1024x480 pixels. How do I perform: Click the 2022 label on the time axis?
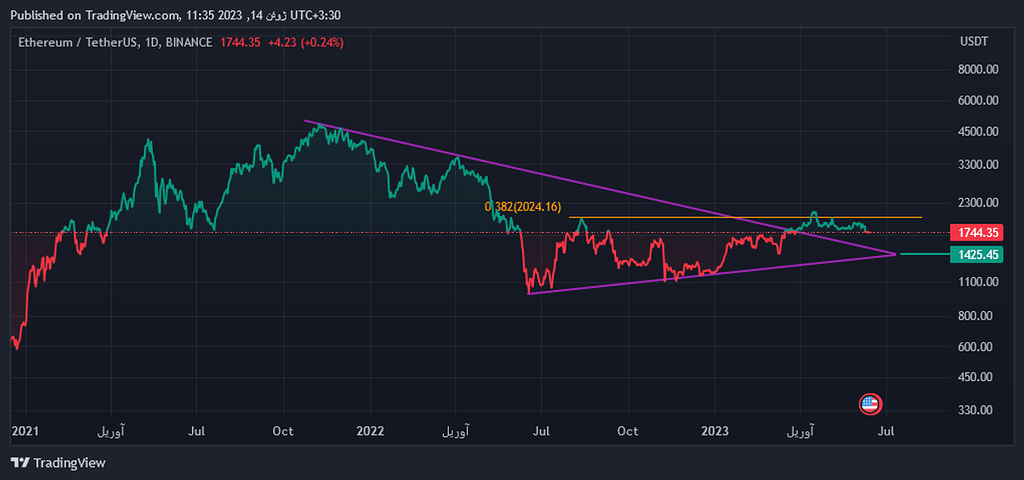(370, 431)
